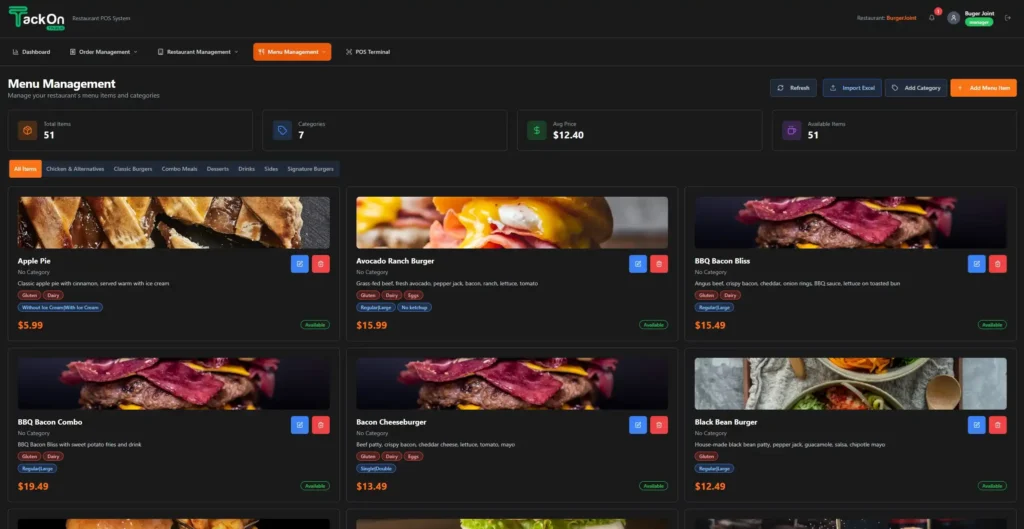Click the $12.40 average price value
Viewport: 1024px width, 529px height.
pyautogui.click(x=568, y=135)
